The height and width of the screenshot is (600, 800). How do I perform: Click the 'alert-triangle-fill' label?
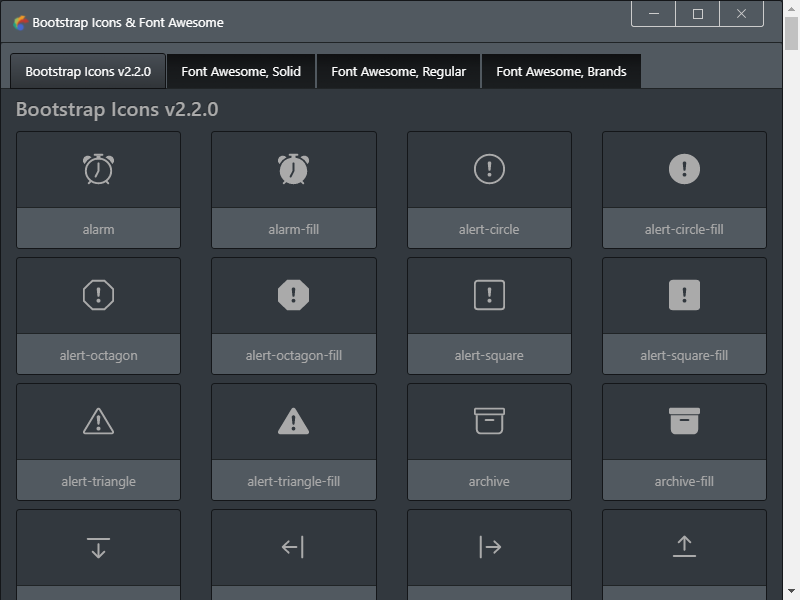point(294,482)
